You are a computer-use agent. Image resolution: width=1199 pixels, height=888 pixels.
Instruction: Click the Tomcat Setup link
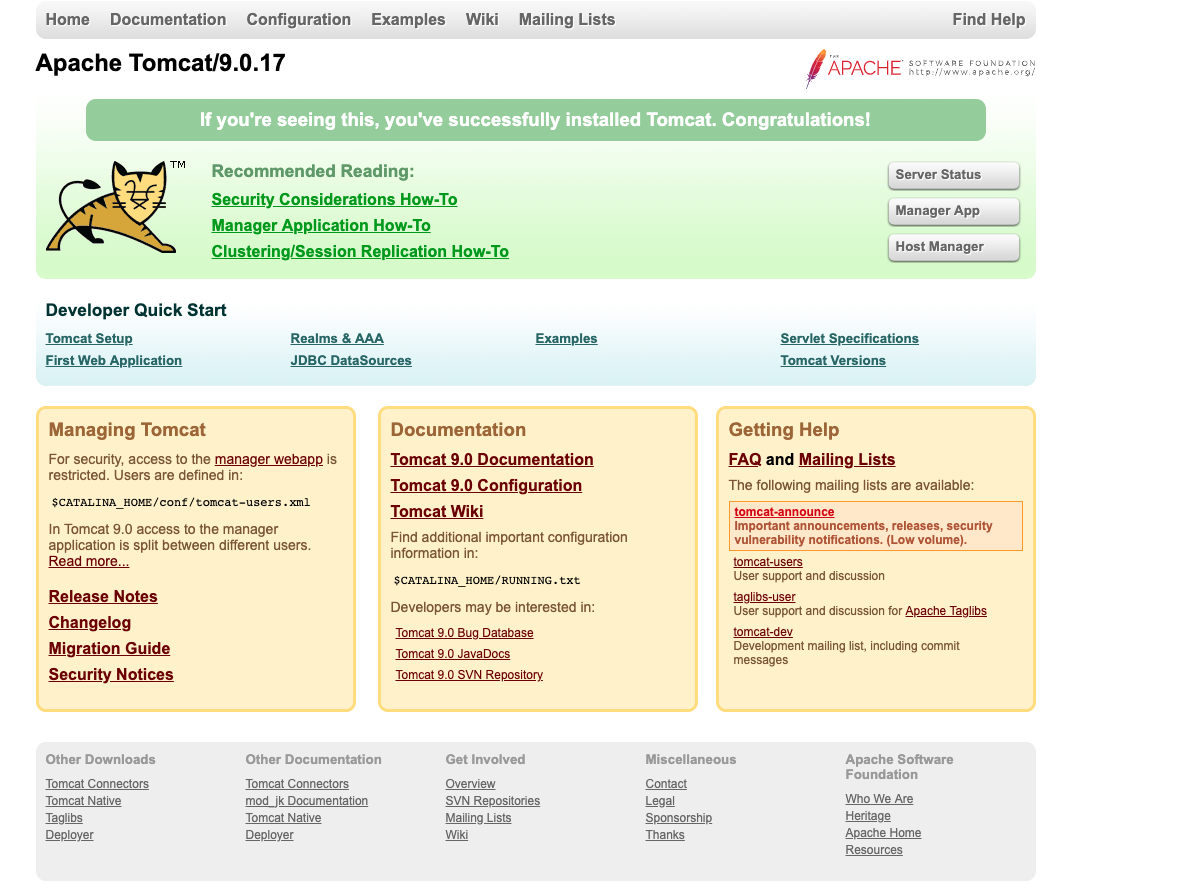(89, 339)
